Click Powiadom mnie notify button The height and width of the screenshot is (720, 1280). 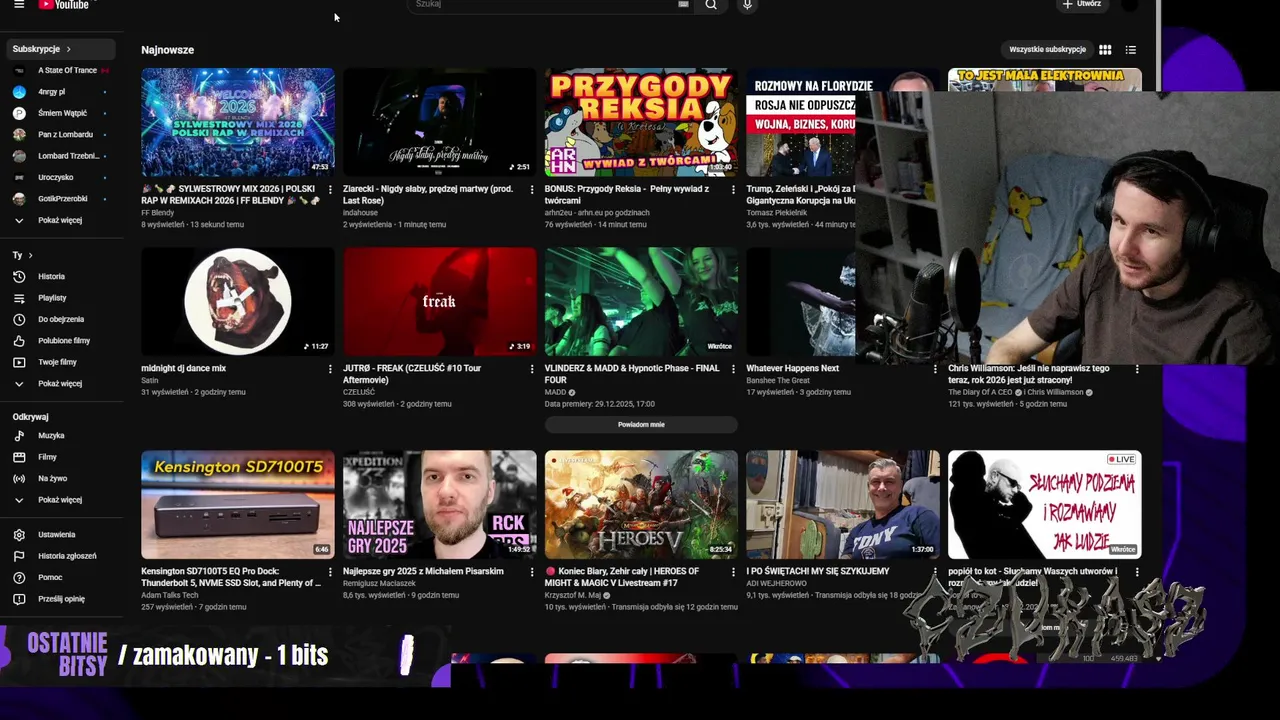[641, 425]
